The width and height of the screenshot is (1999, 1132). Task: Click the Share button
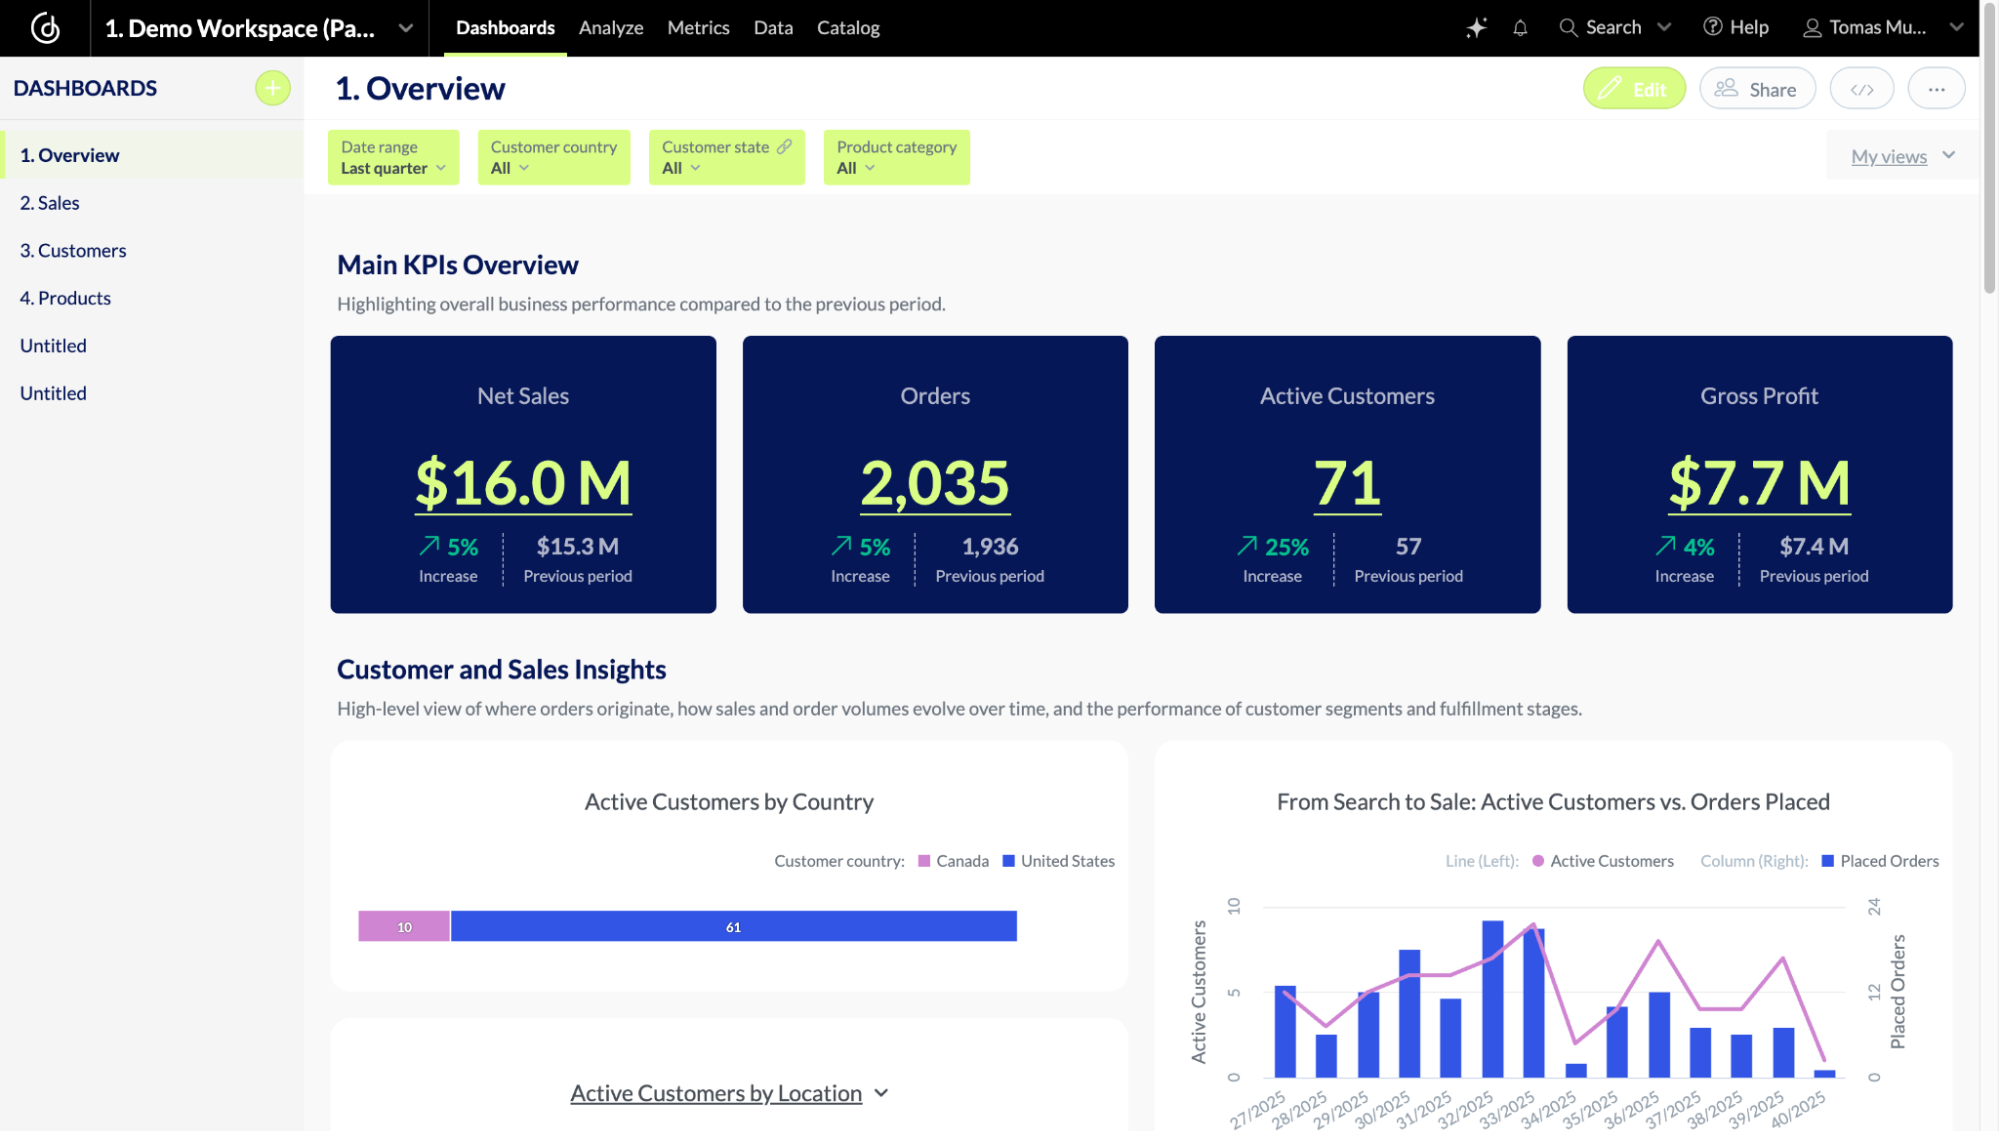pos(1757,89)
